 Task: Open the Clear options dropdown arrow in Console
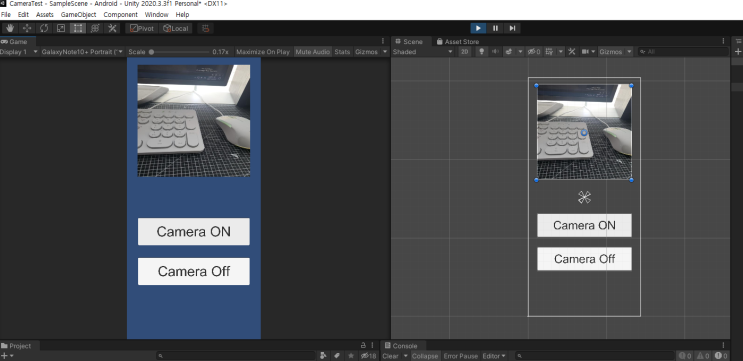pyautogui.click(x=406, y=356)
